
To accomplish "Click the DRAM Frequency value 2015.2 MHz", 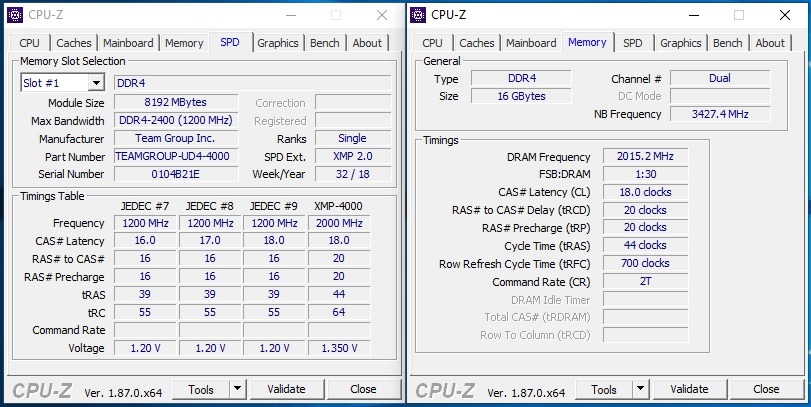I will coord(645,156).
